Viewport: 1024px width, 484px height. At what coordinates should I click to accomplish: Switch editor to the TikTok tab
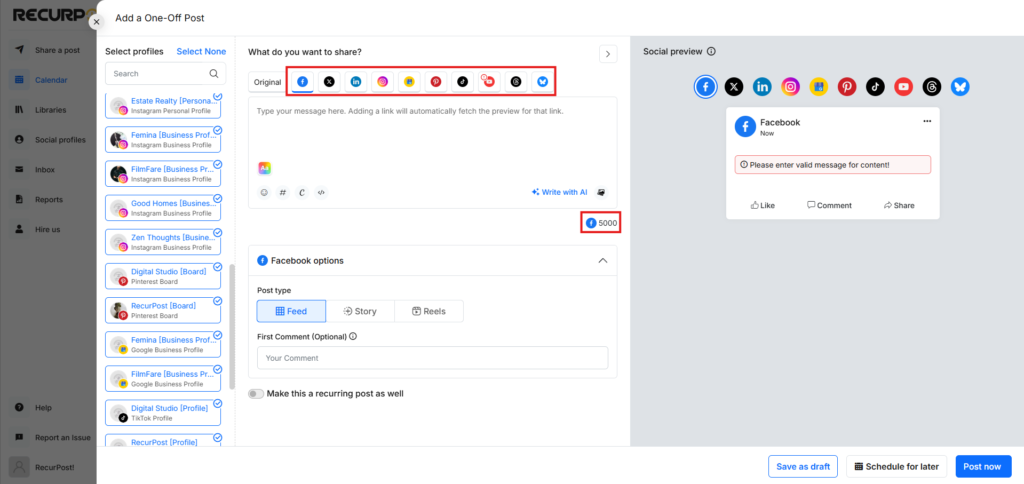click(462, 82)
